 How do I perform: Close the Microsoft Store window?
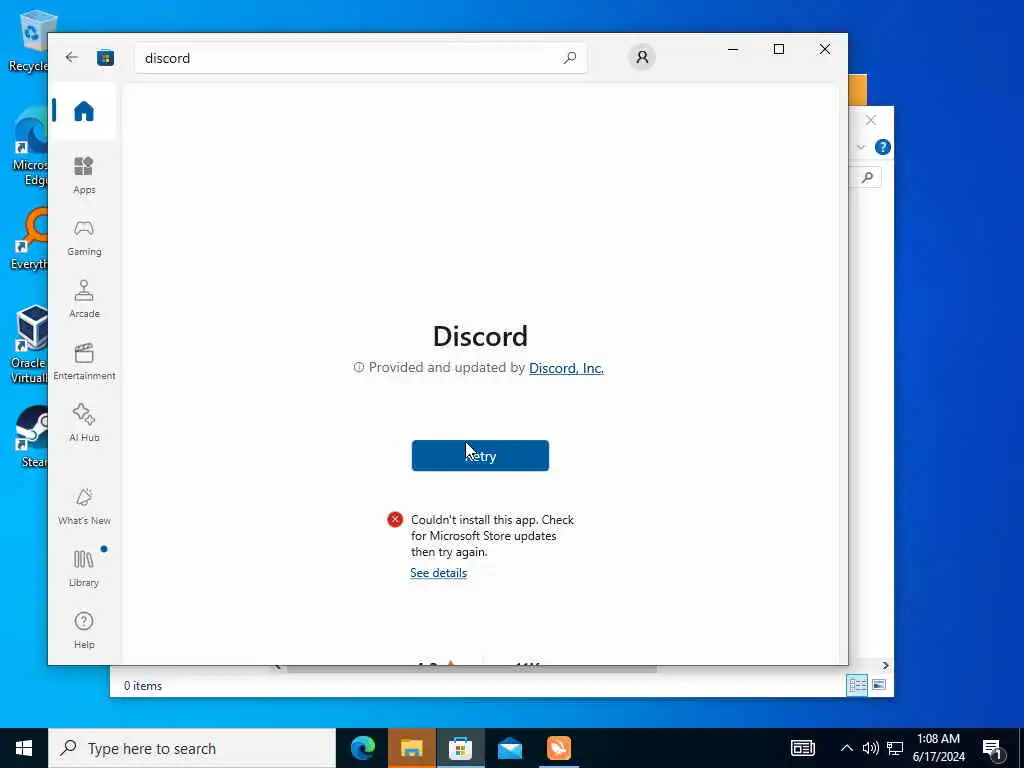coord(825,49)
